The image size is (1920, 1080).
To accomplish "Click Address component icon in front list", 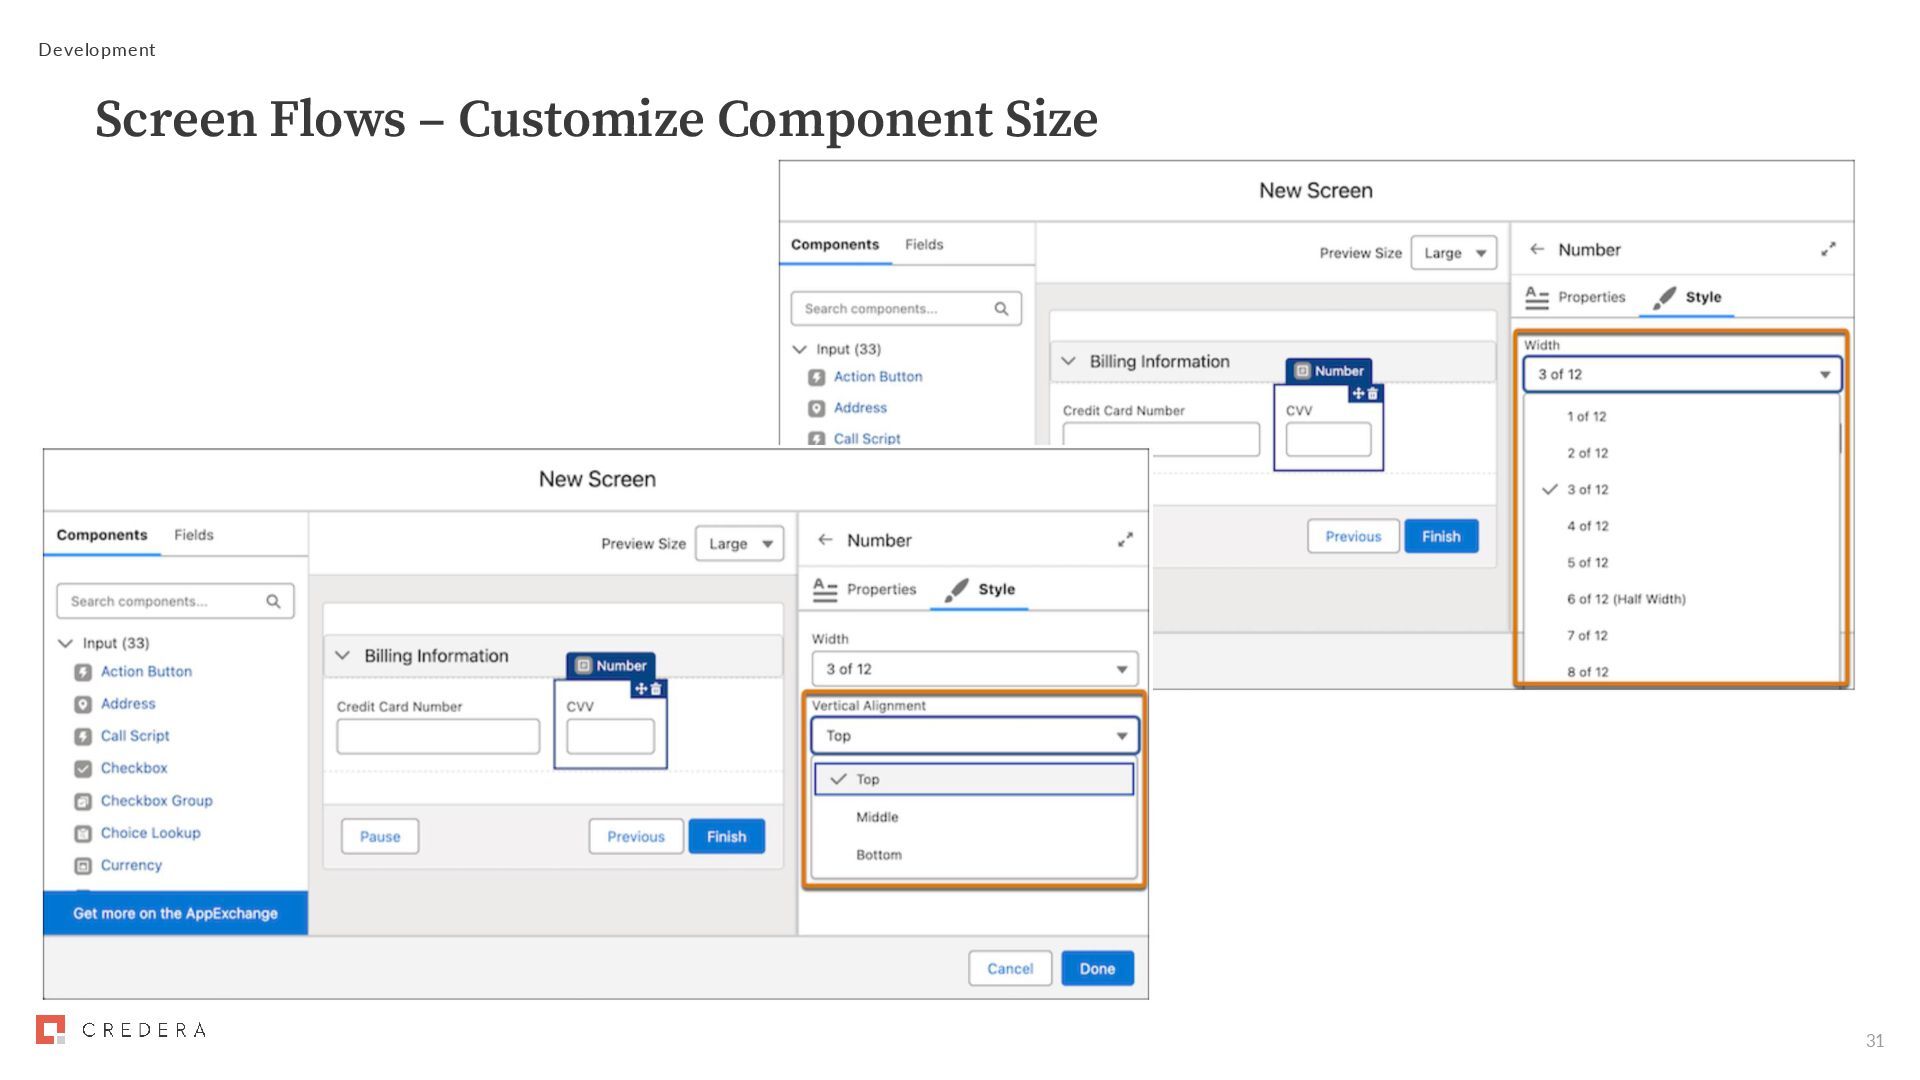I will pyautogui.click(x=83, y=705).
